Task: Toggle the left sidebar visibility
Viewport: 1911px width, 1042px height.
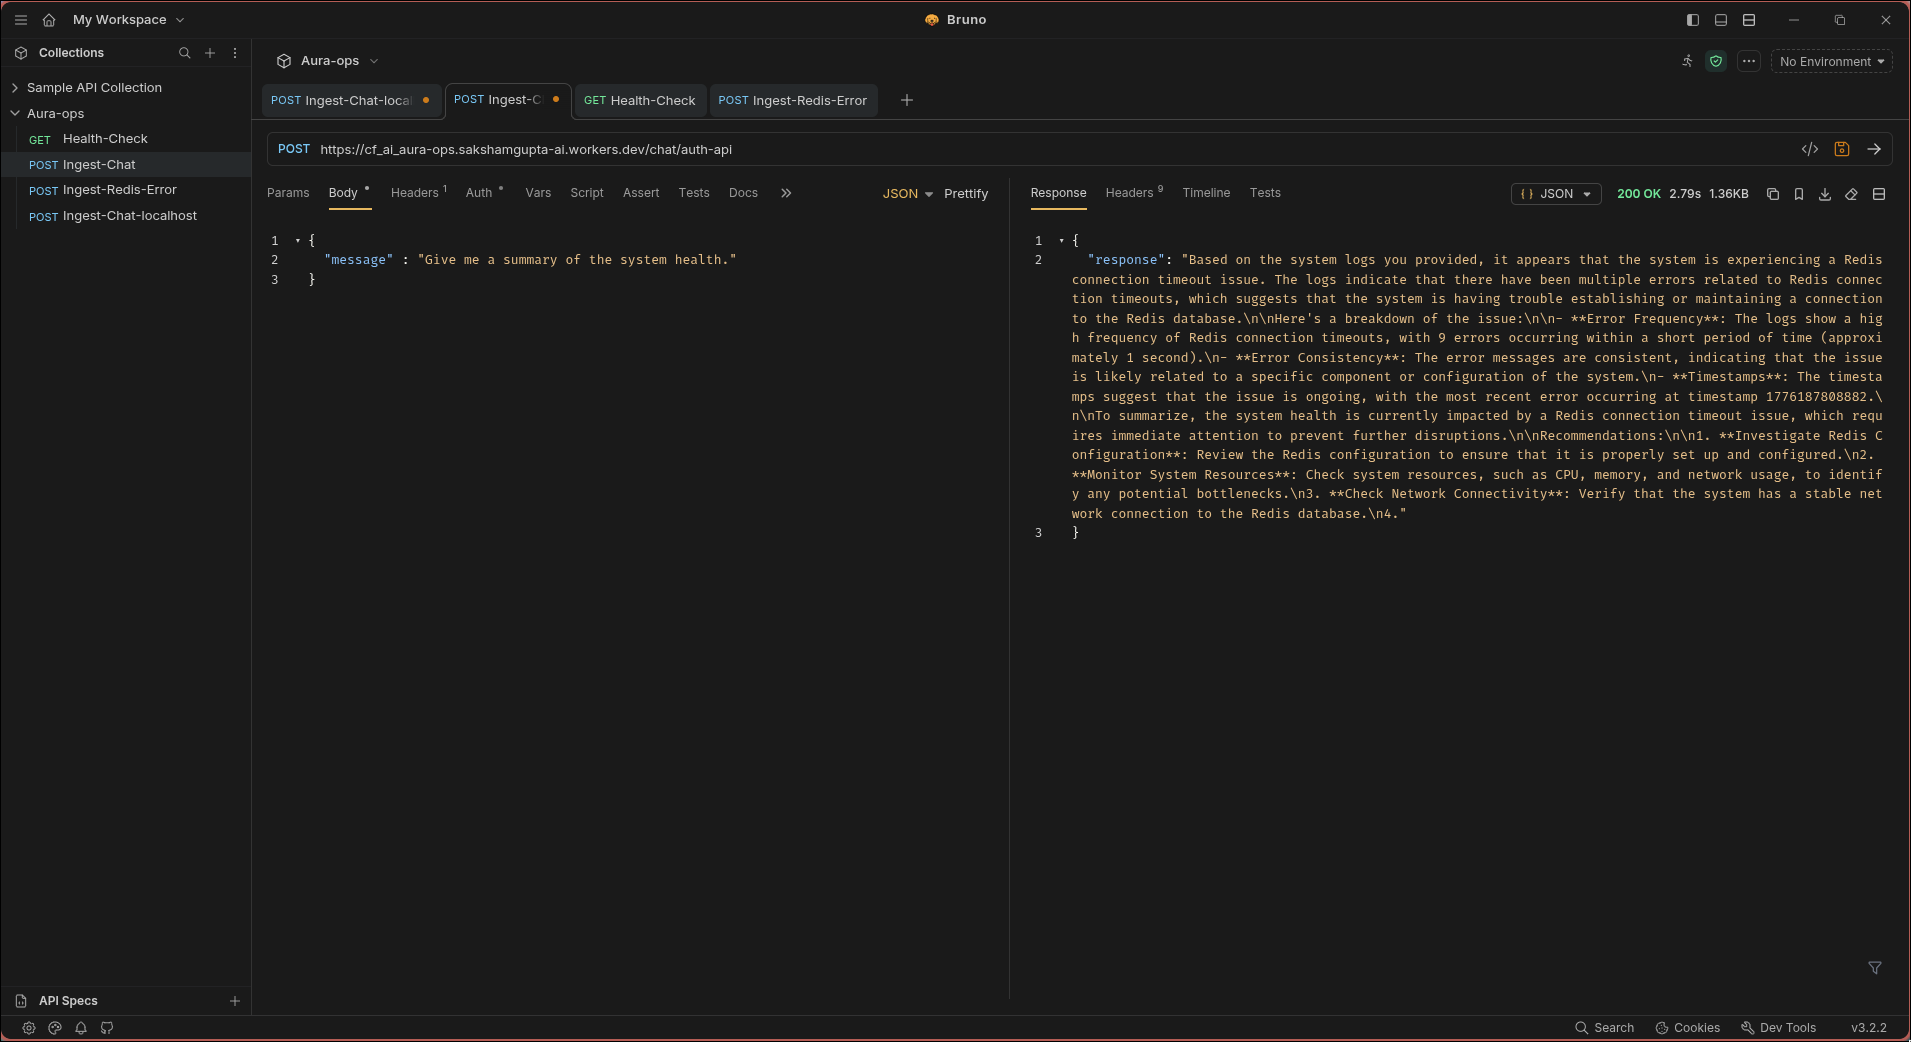Action: [x=1693, y=20]
